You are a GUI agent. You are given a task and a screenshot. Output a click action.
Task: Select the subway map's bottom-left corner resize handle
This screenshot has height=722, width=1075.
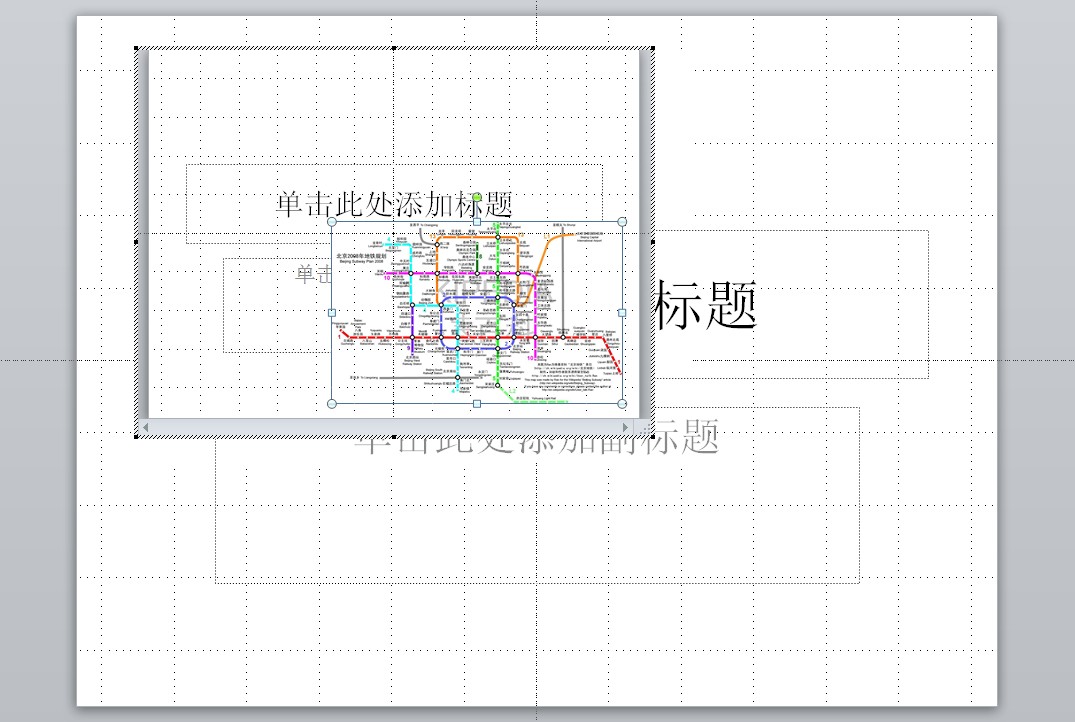(x=333, y=404)
